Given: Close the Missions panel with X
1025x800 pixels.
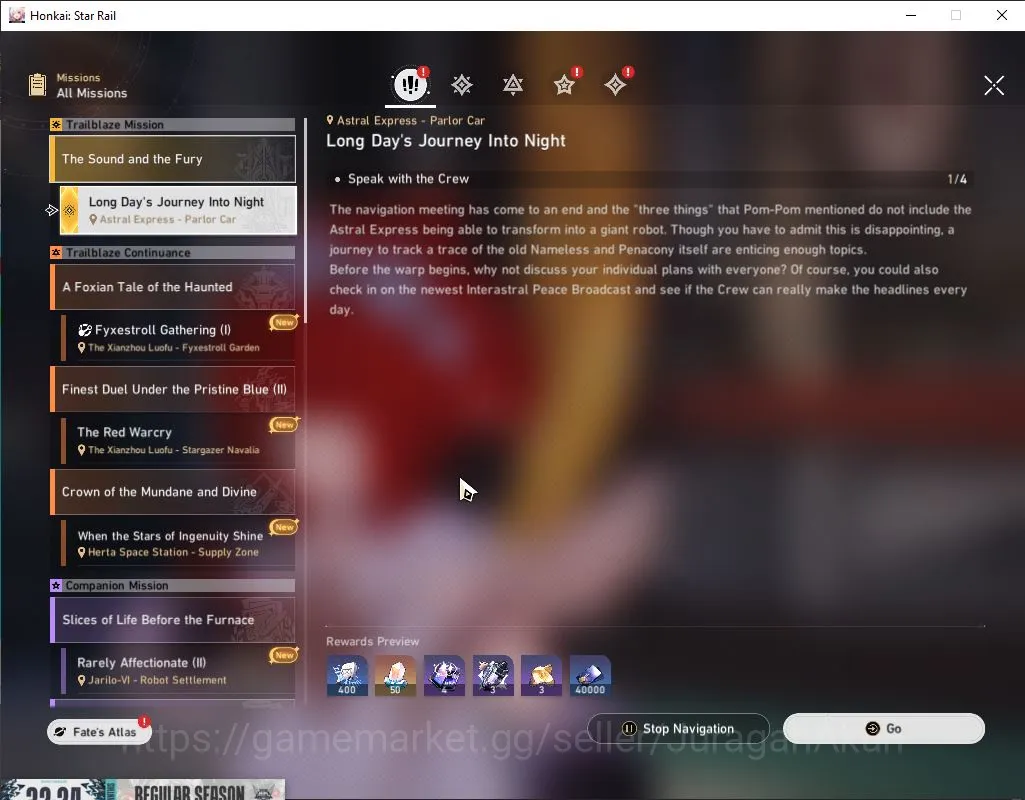Looking at the screenshot, I should click(x=994, y=85).
